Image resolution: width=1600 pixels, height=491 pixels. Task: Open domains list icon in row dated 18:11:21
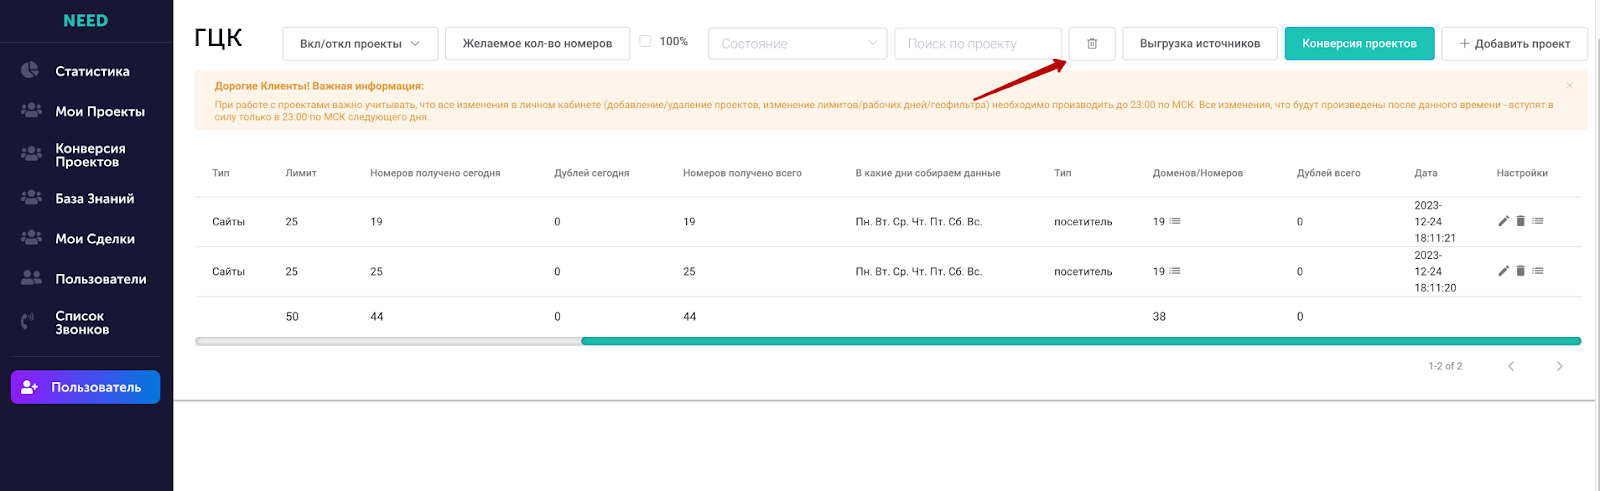1175,221
